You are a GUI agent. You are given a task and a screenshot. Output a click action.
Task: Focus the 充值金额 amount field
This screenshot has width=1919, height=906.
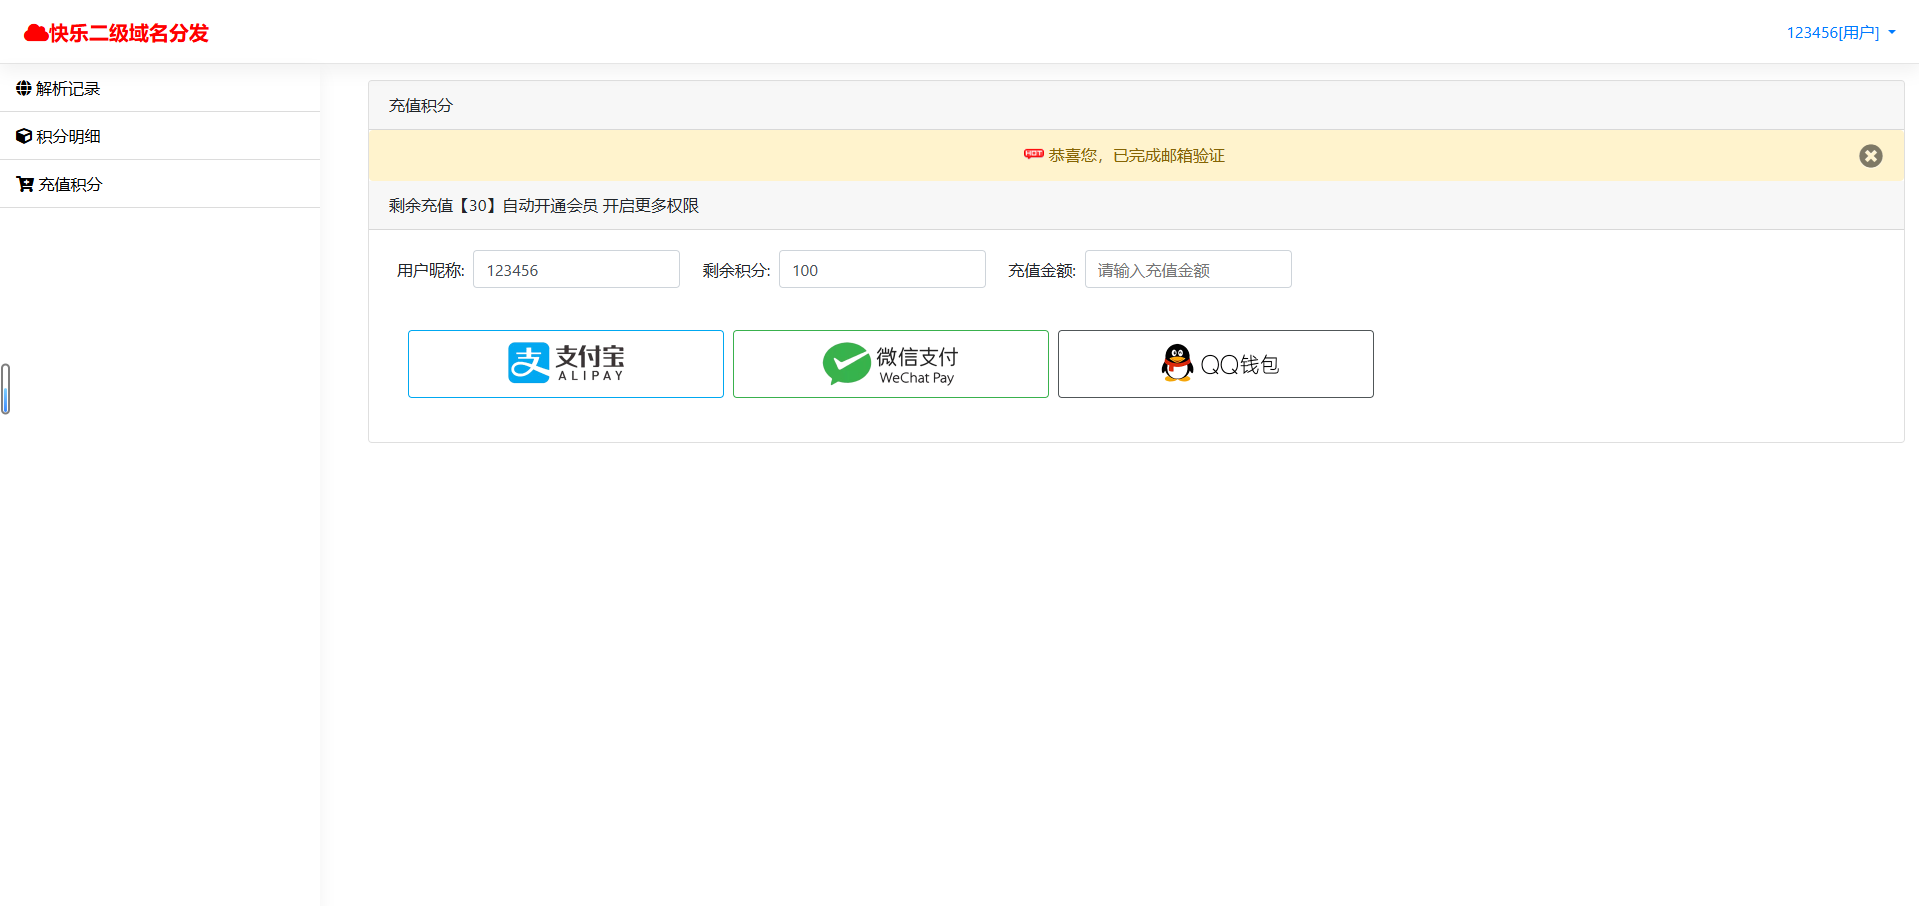tap(1188, 269)
